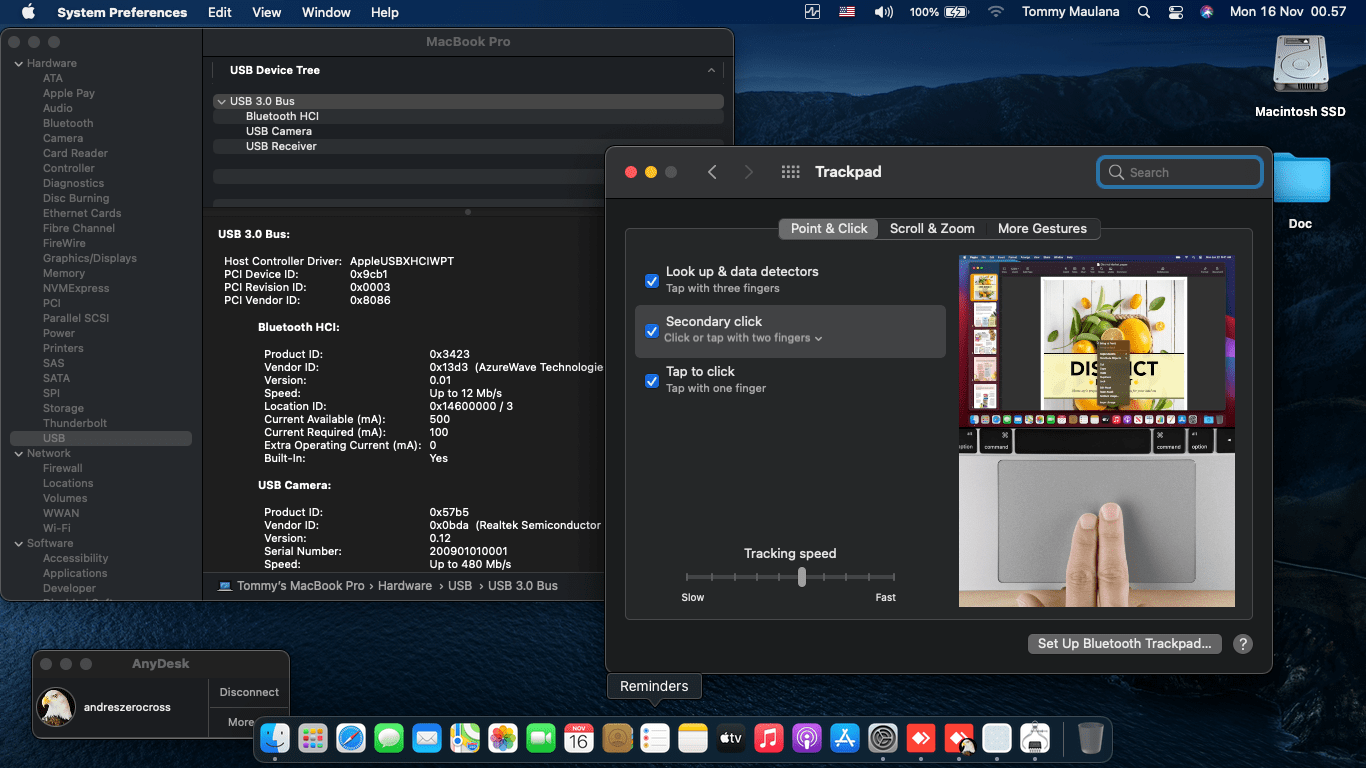
Task: Uncheck the Secondary click checkbox
Action: [x=652, y=330]
